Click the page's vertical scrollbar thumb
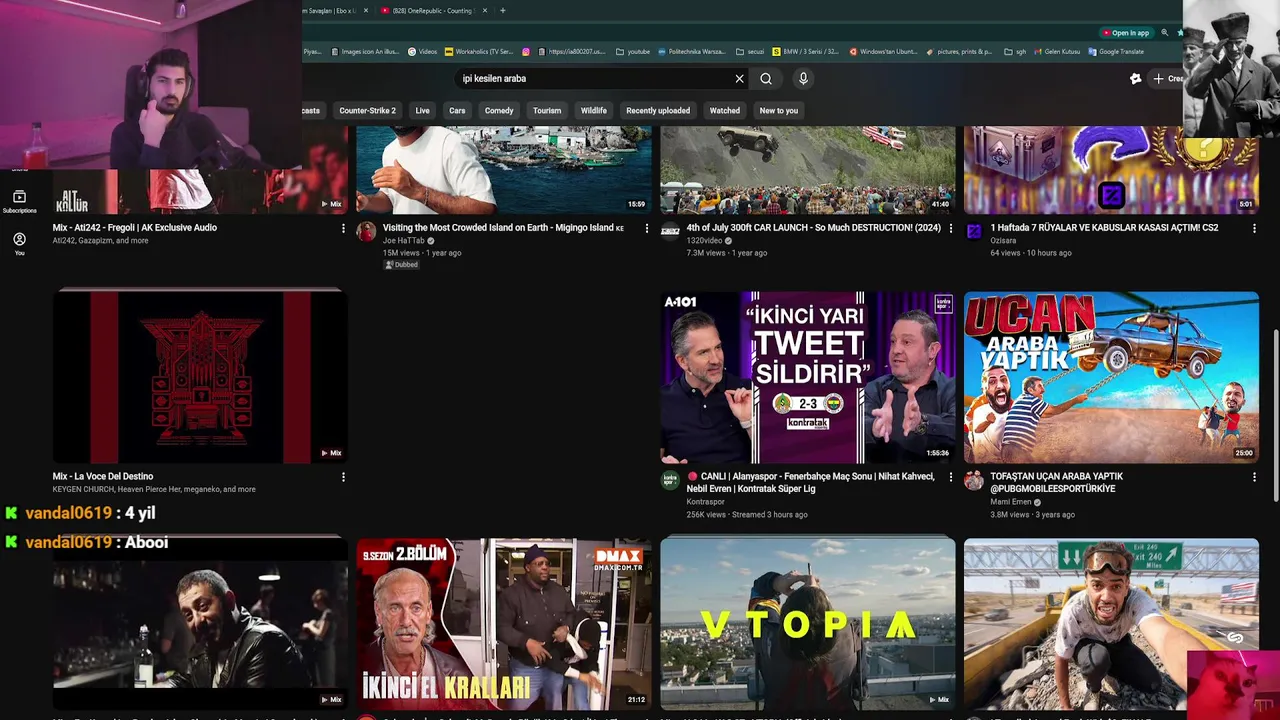This screenshot has height=720, width=1280. (x=1274, y=415)
